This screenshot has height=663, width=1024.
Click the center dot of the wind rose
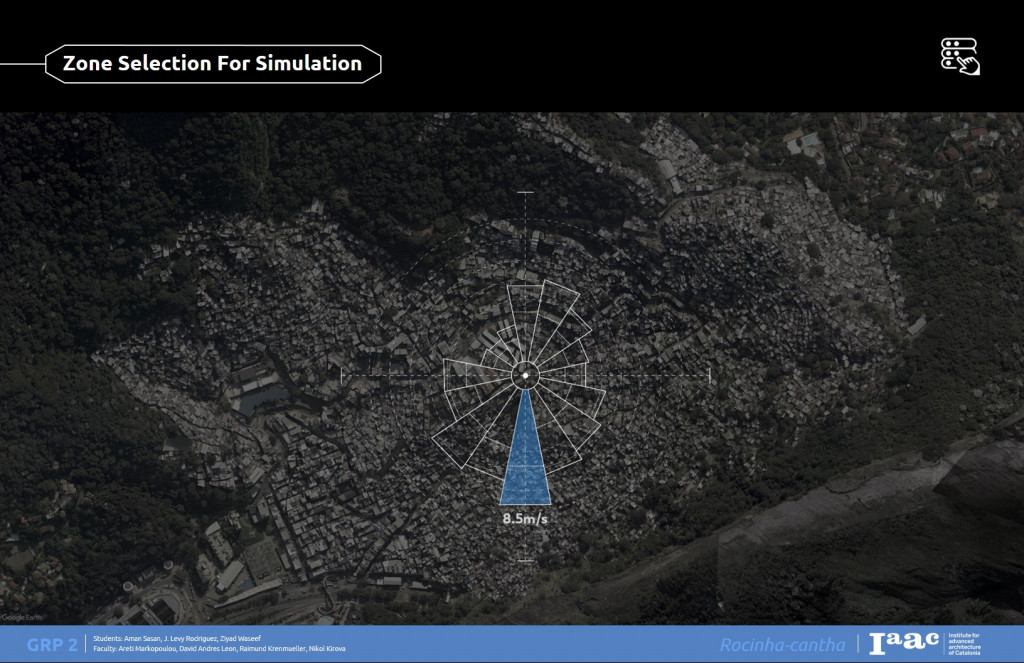pos(525,376)
